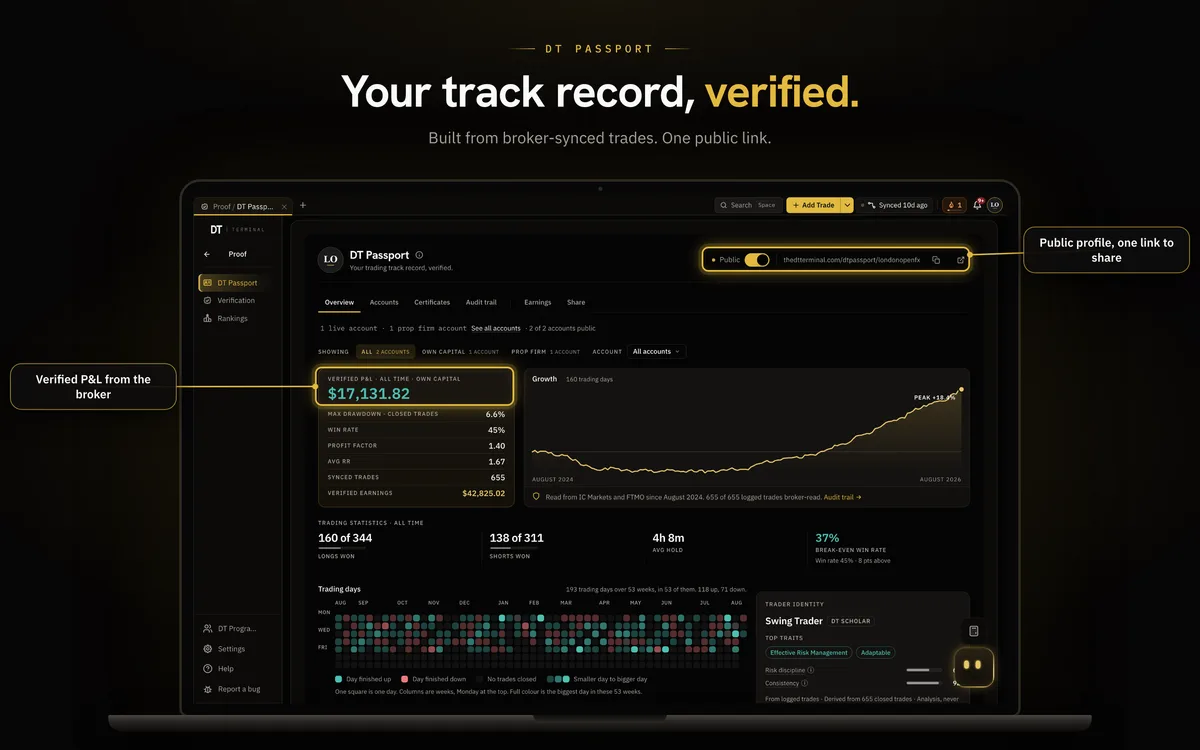The height and width of the screenshot is (750, 1200).
Task: Click the Verified P&L value $17,131.82
Action: point(369,394)
